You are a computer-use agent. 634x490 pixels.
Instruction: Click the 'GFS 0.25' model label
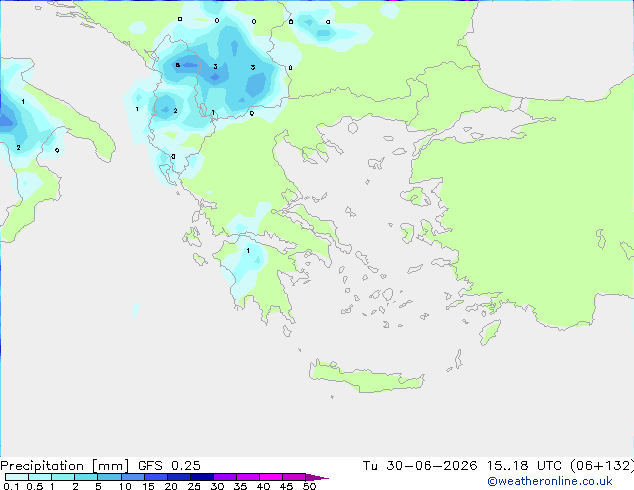tap(169, 466)
